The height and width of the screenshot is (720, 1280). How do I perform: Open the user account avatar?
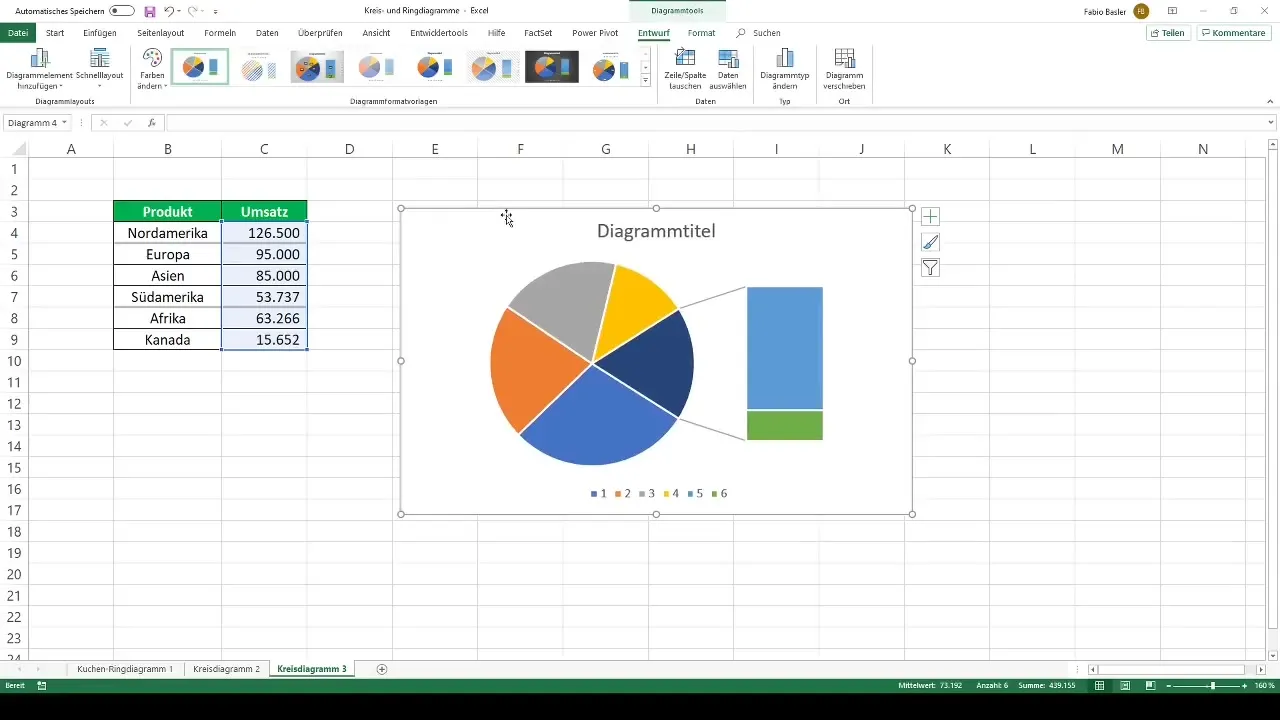1141,11
